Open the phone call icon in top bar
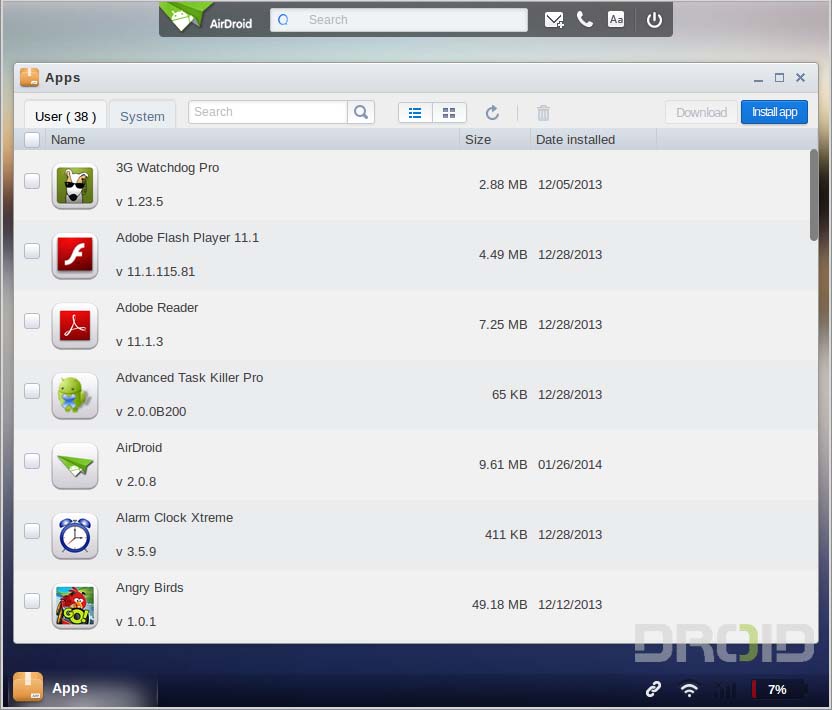The width and height of the screenshot is (832, 710). (585, 20)
